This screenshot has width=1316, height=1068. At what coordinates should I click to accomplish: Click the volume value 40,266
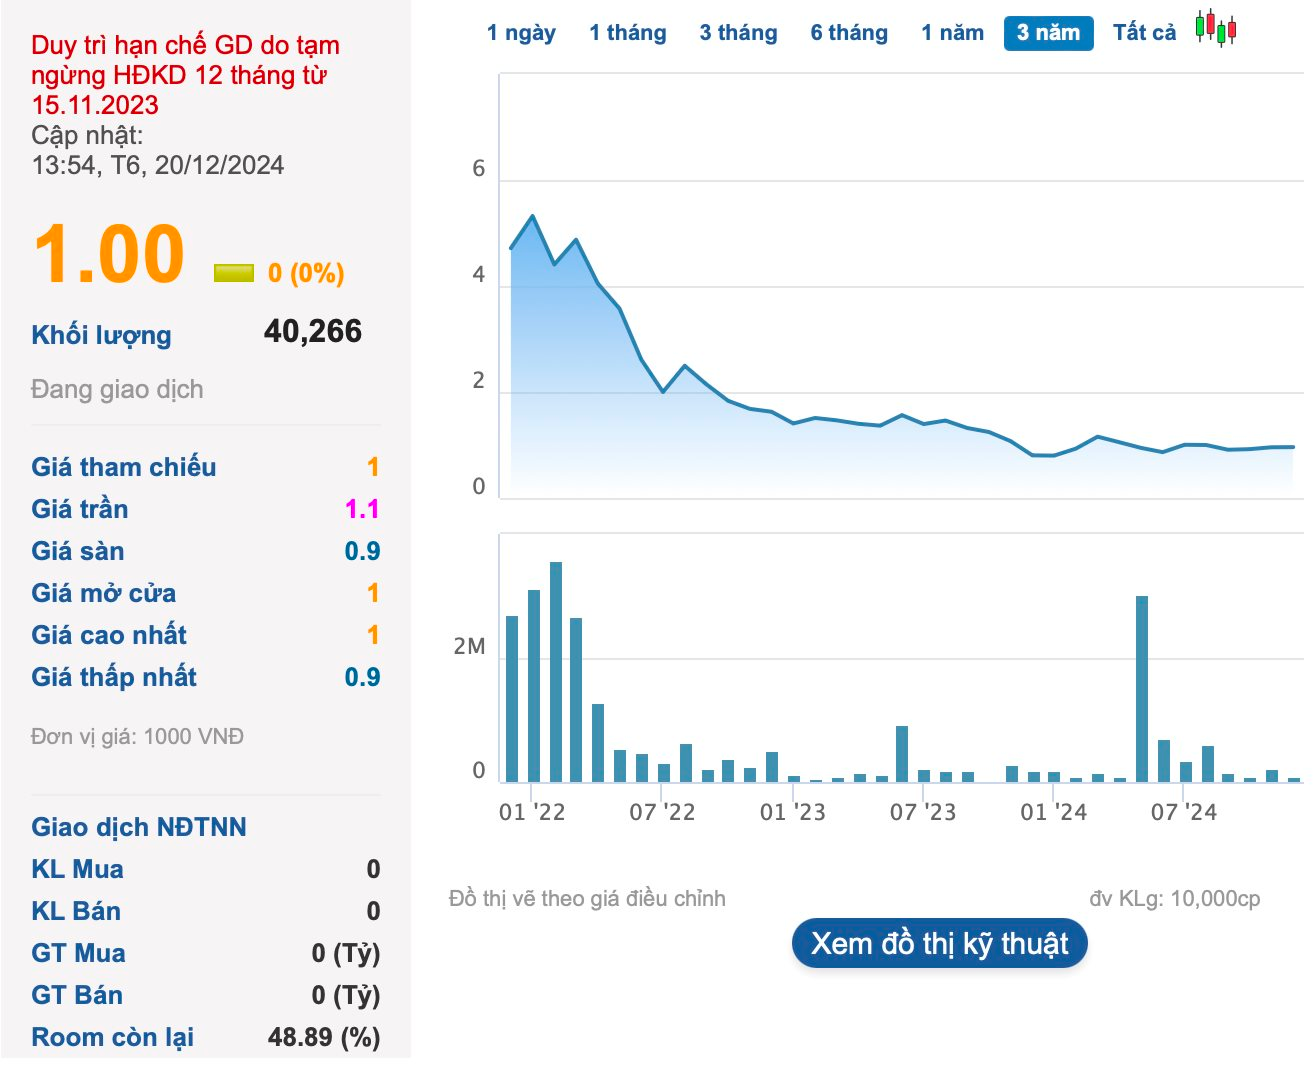[x=313, y=331]
